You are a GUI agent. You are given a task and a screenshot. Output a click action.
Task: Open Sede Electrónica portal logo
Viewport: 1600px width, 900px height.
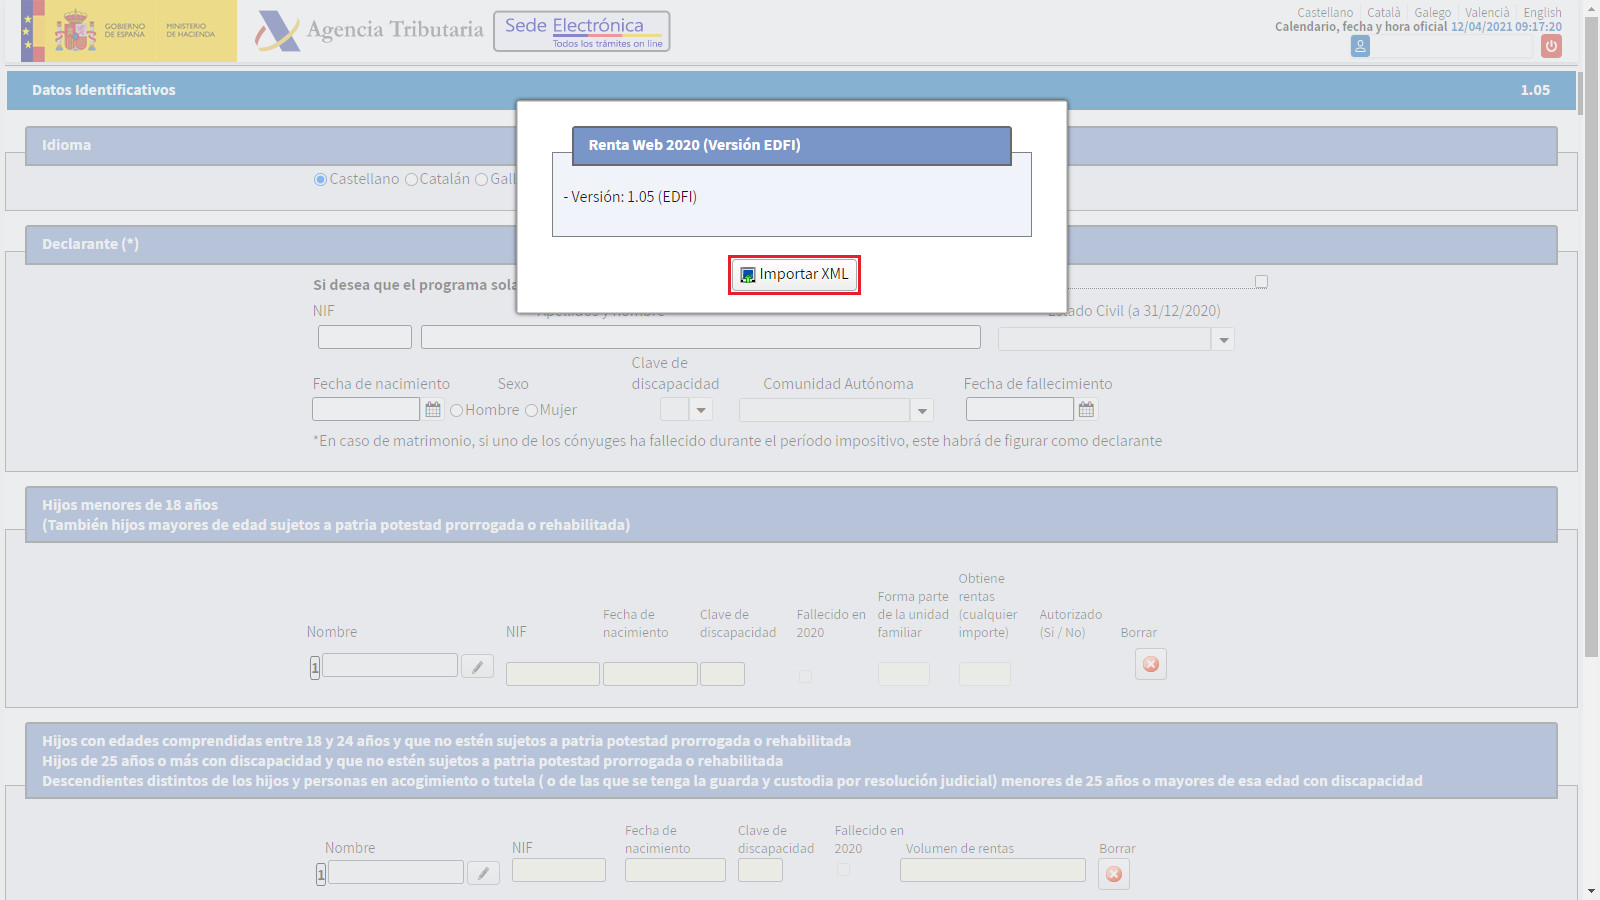pos(582,31)
